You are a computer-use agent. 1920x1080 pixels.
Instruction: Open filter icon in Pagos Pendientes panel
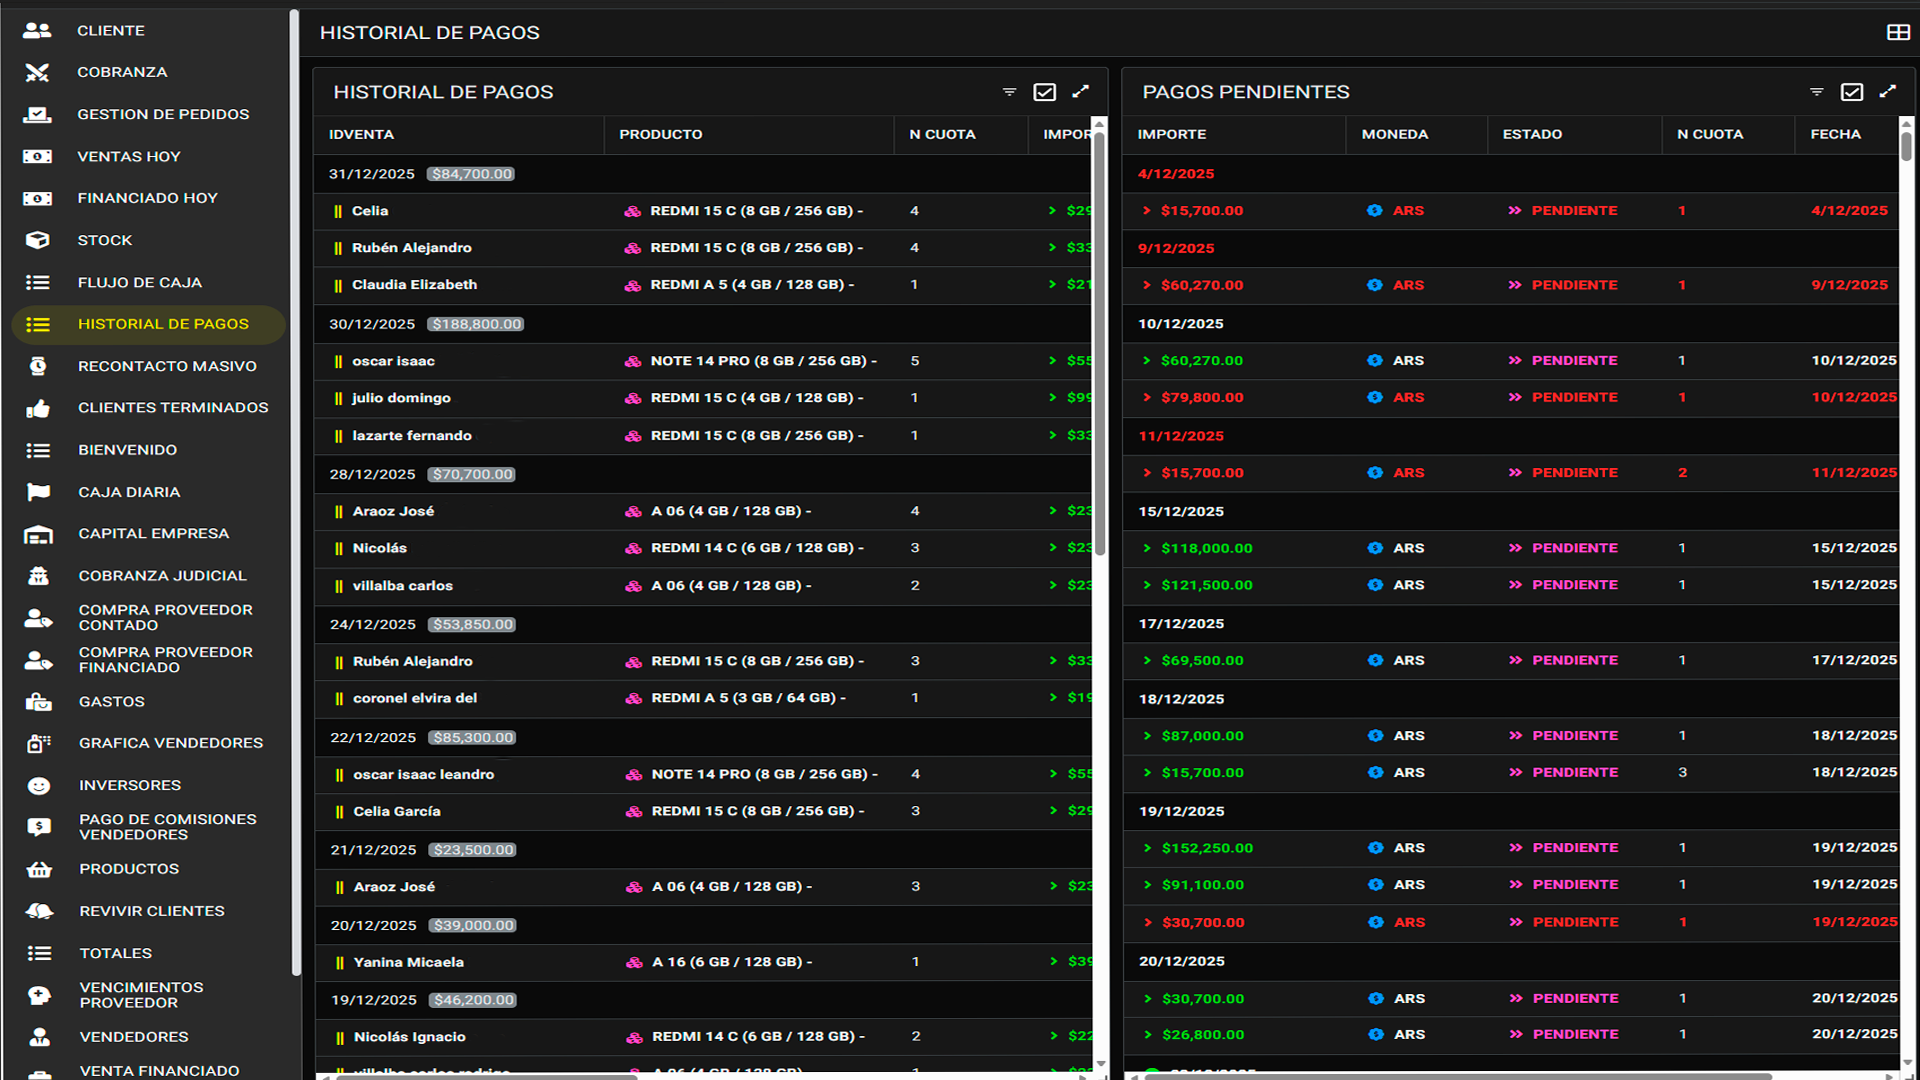pyautogui.click(x=1816, y=92)
